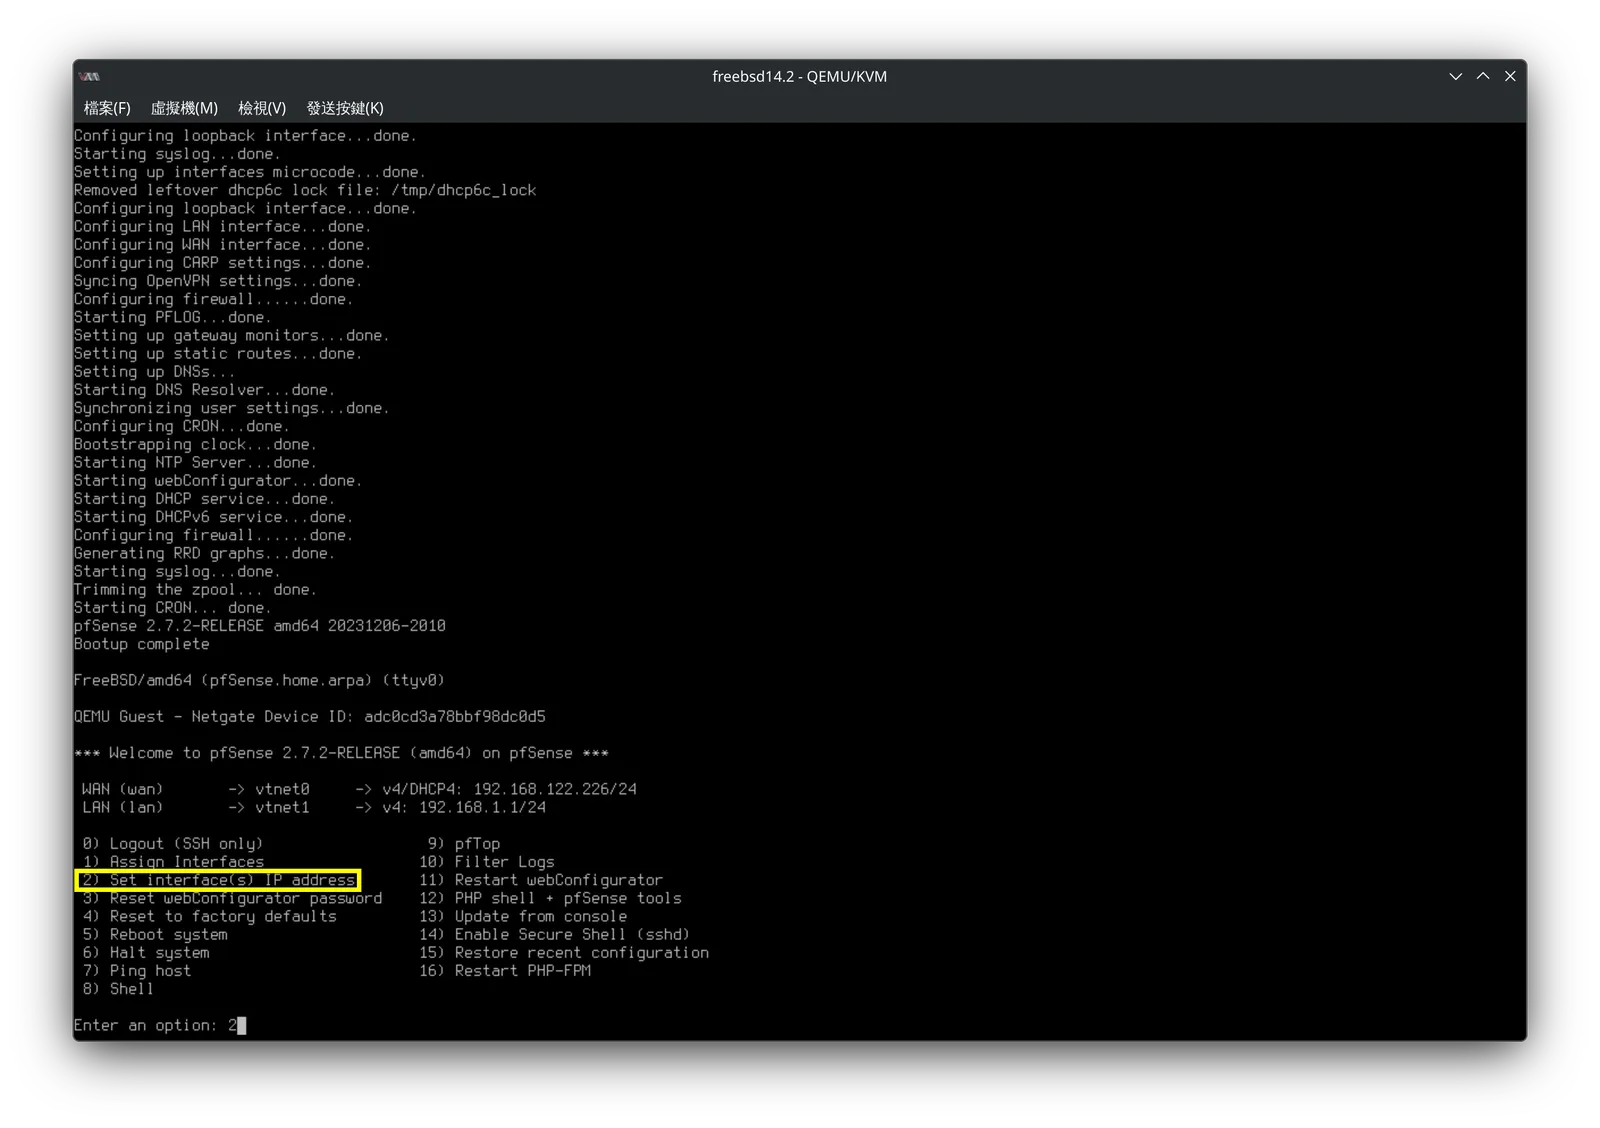Open the 發送按鍵(K) menu

tap(345, 108)
